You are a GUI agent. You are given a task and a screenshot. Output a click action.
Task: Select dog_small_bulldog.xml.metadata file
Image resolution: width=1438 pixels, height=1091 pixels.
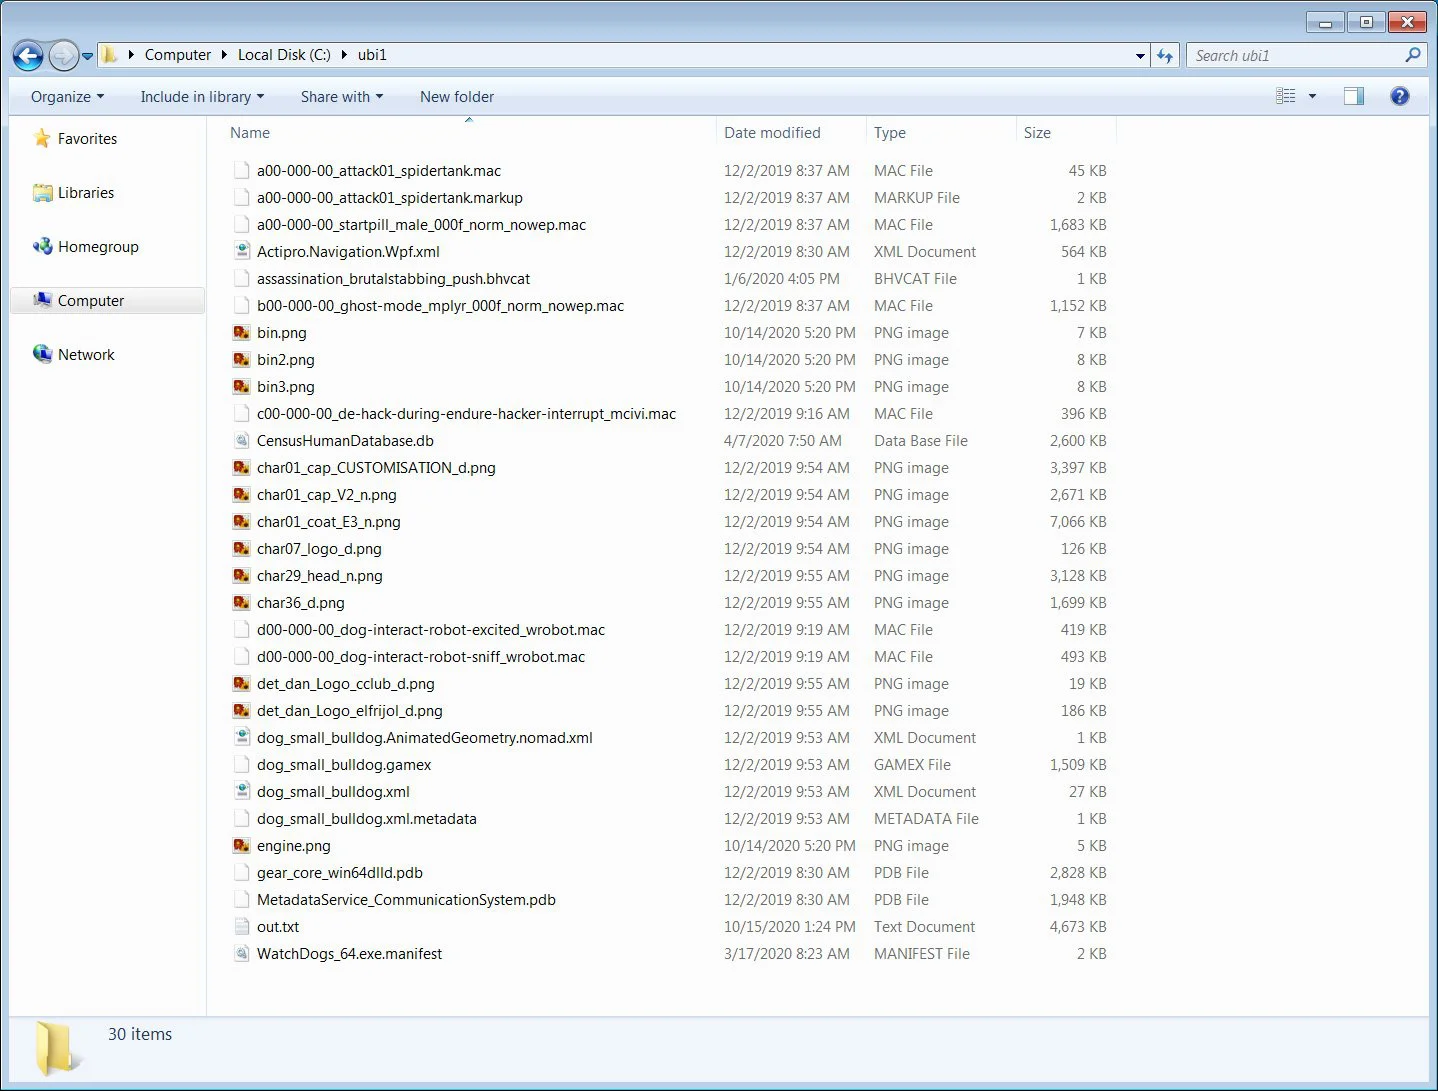[366, 819]
